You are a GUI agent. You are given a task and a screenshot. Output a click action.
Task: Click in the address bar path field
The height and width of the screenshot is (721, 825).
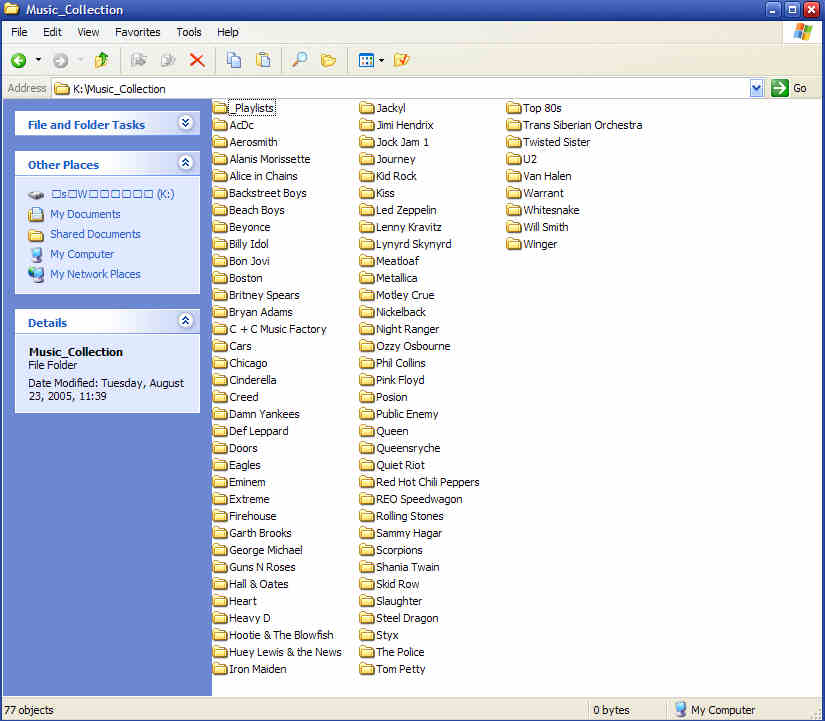tap(400, 88)
